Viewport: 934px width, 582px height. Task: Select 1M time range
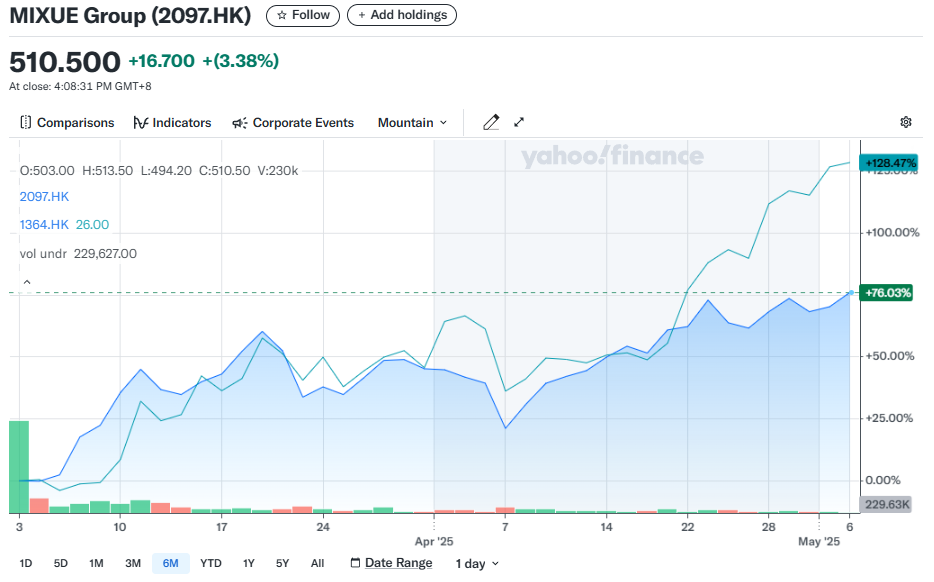click(x=96, y=563)
